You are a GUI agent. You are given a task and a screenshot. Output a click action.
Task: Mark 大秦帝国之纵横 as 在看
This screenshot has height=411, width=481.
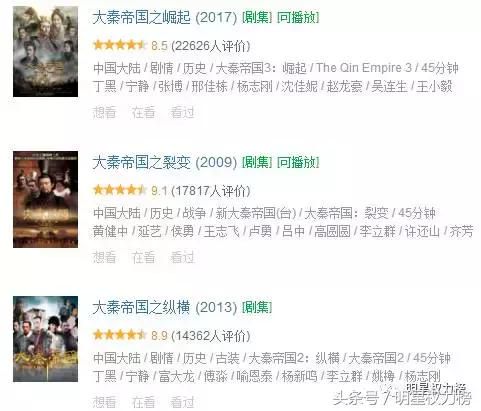[x=143, y=402]
